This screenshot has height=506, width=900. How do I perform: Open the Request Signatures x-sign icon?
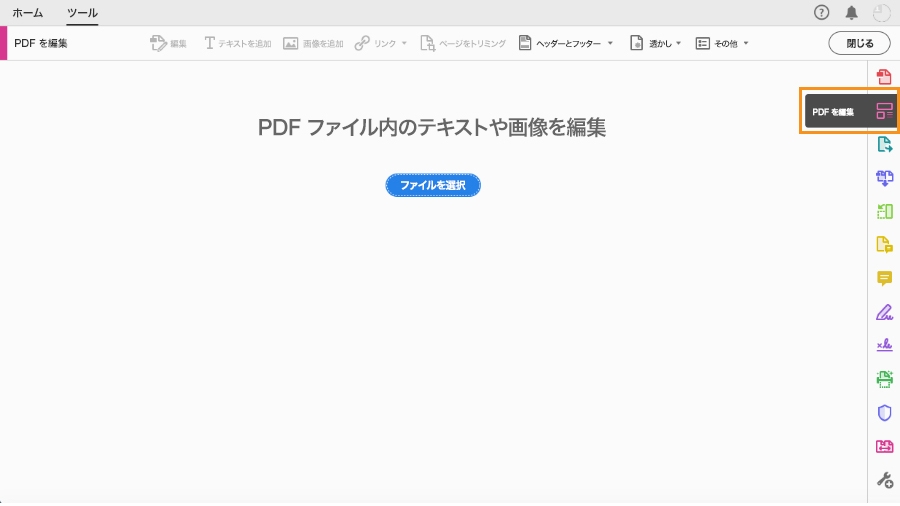tap(884, 345)
